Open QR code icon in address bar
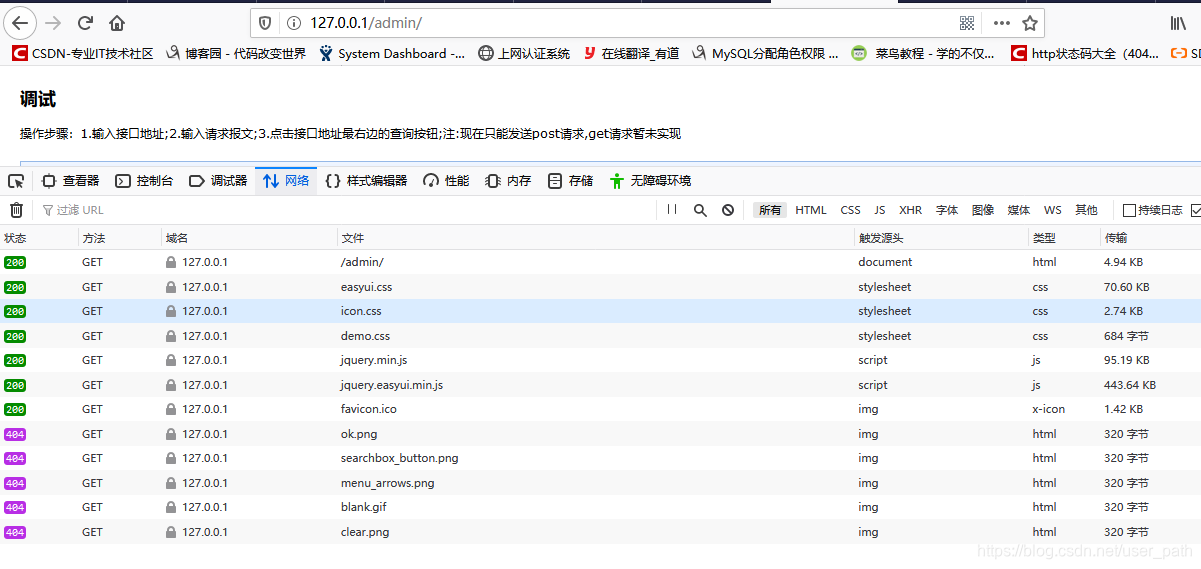The width and height of the screenshot is (1201, 569). click(967, 22)
